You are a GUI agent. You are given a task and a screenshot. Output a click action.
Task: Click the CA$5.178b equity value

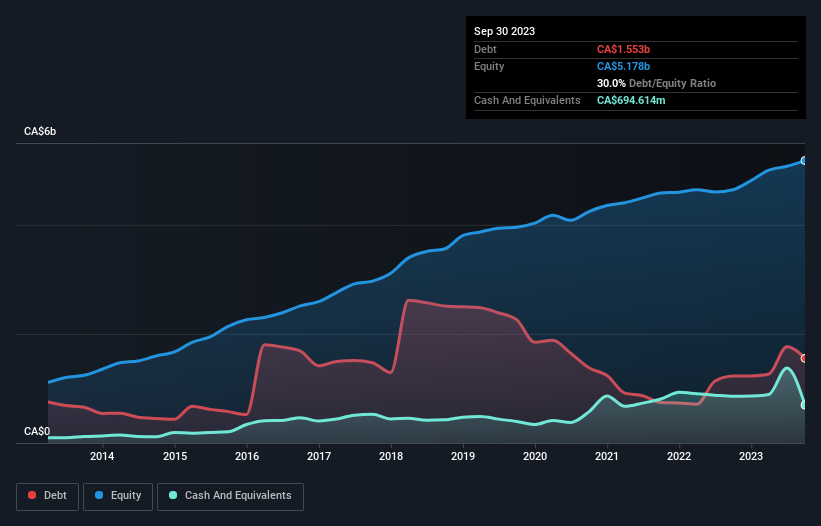[623, 66]
